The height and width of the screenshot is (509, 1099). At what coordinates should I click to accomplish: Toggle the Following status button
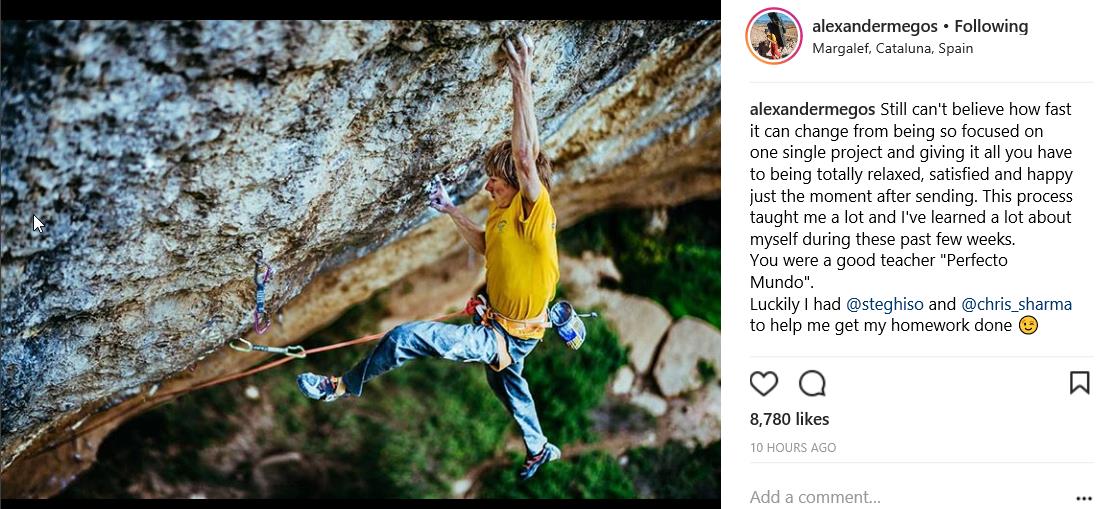click(991, 26)
